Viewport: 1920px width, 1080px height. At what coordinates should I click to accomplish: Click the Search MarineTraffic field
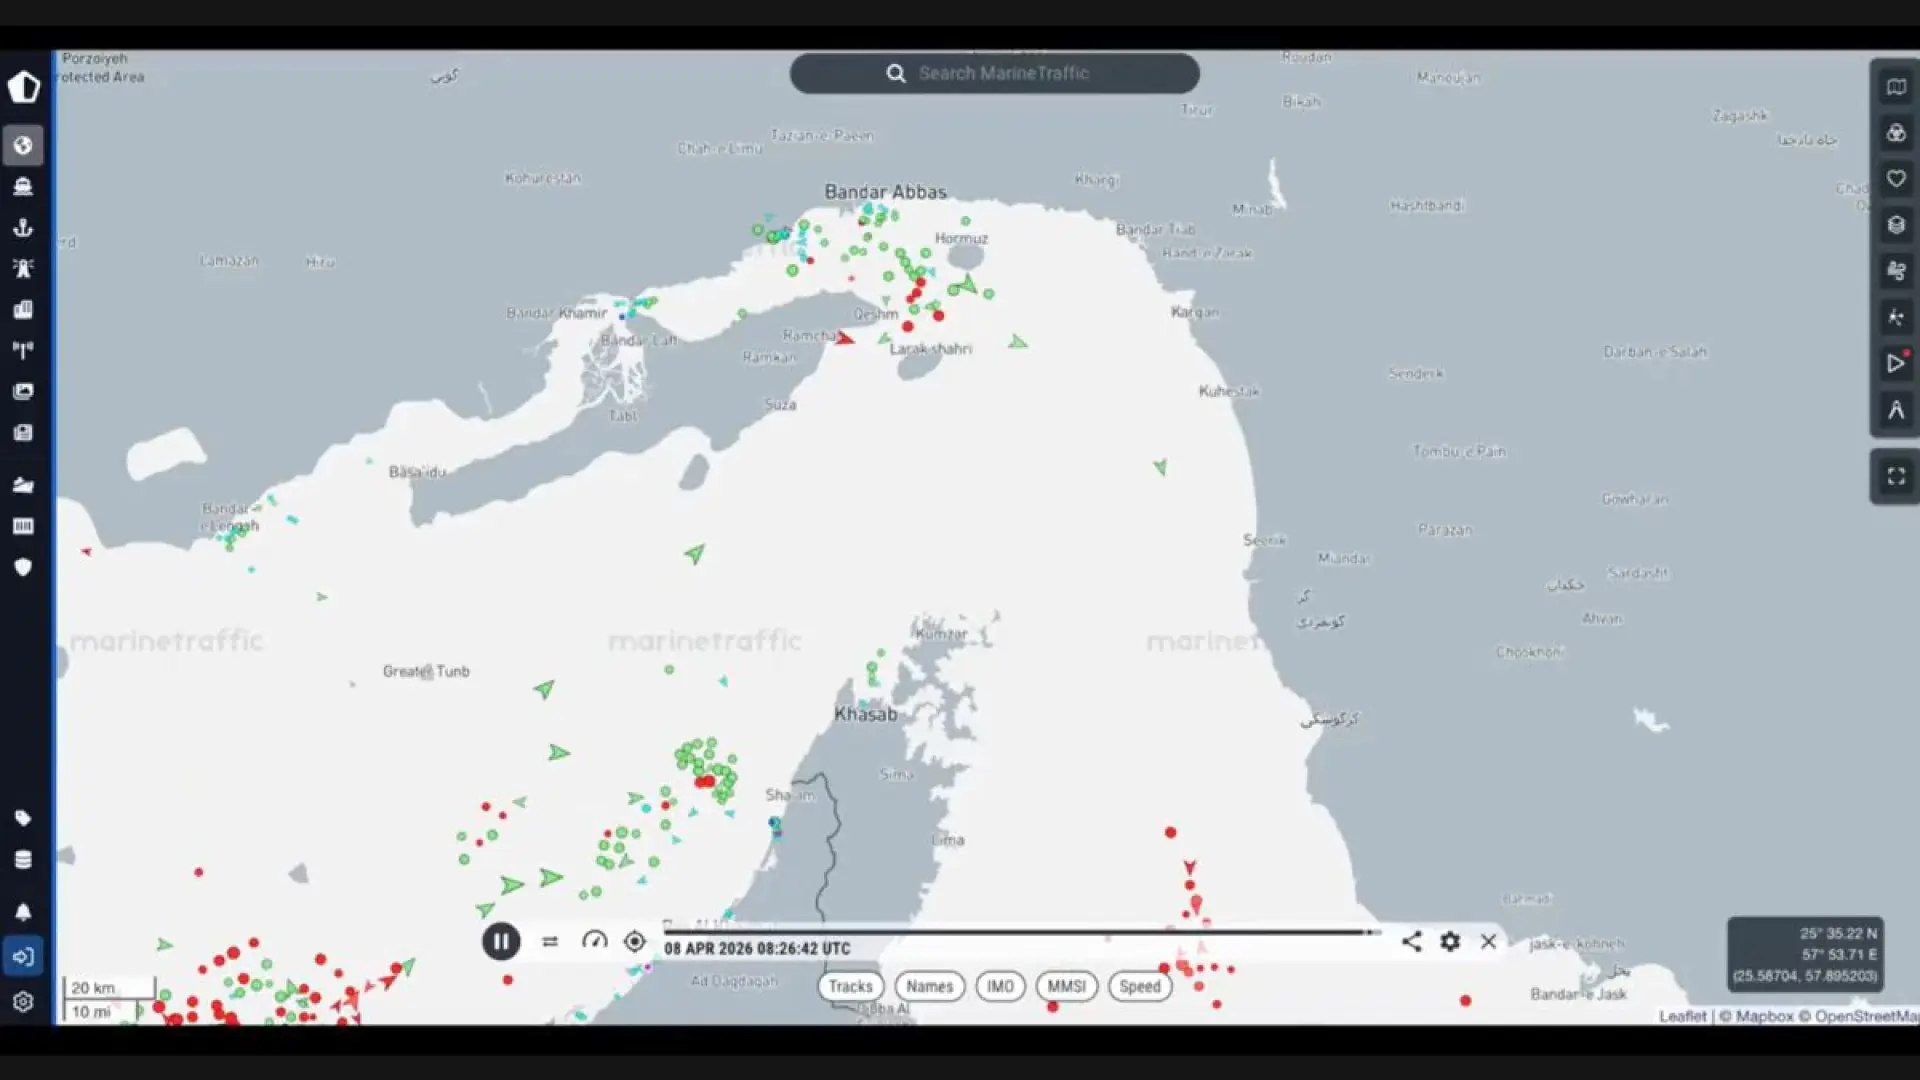click(994, 73)
